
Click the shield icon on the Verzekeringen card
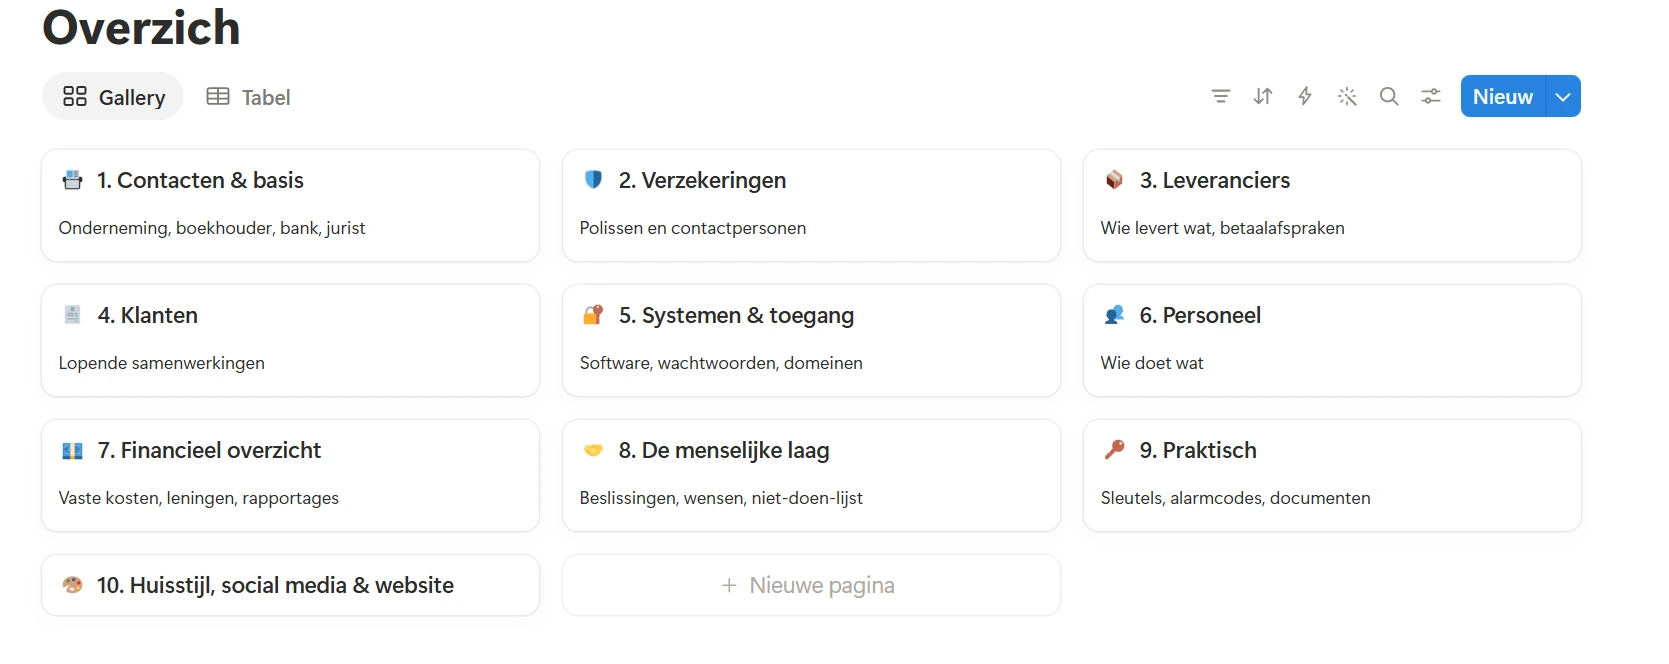[x=593, y=179]
